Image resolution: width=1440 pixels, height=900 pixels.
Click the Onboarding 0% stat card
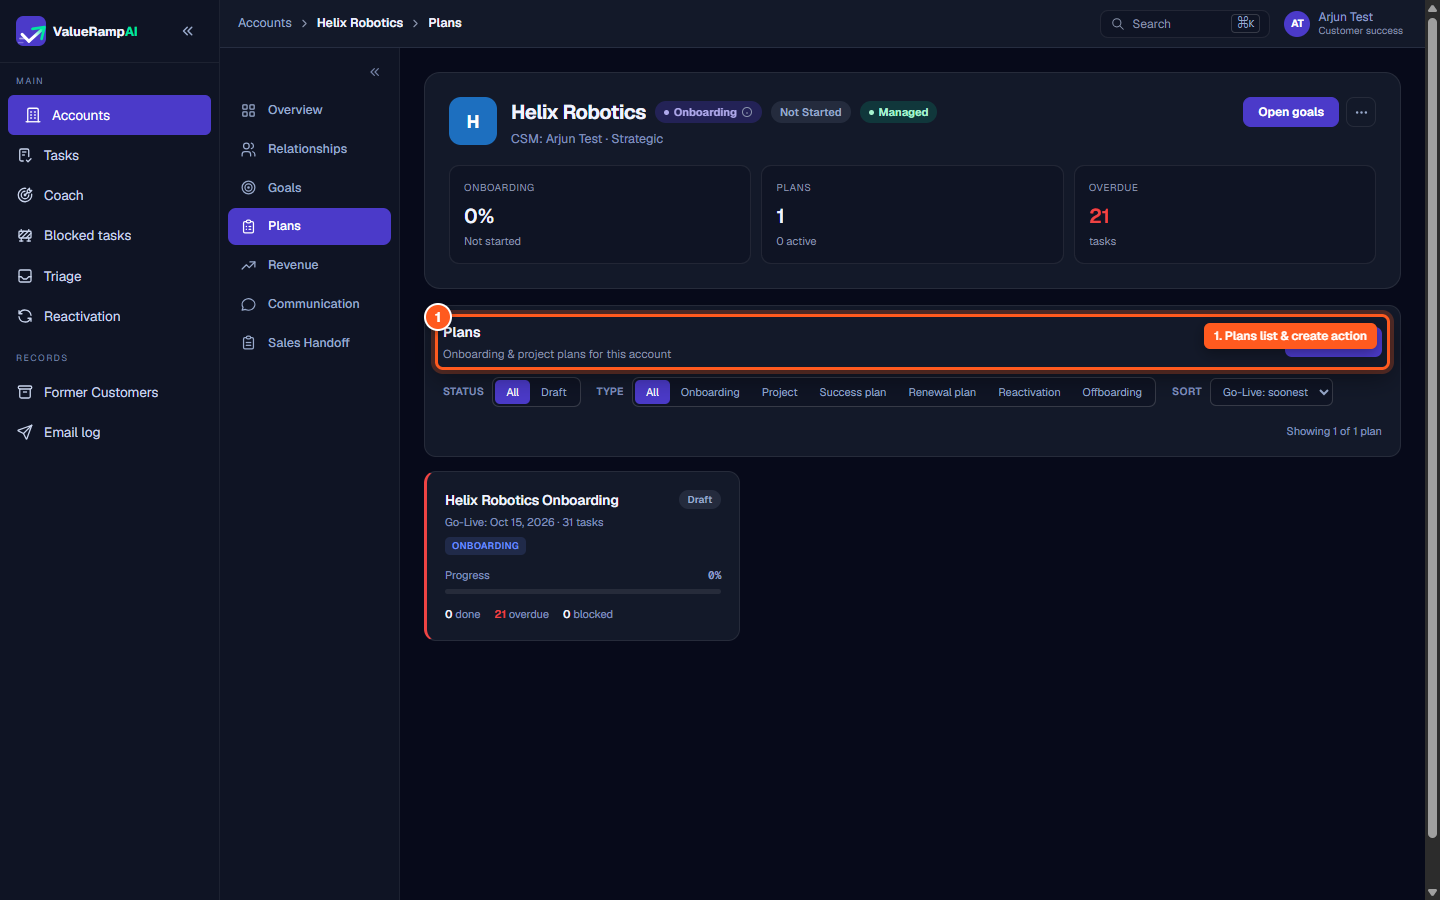[600, 214]
